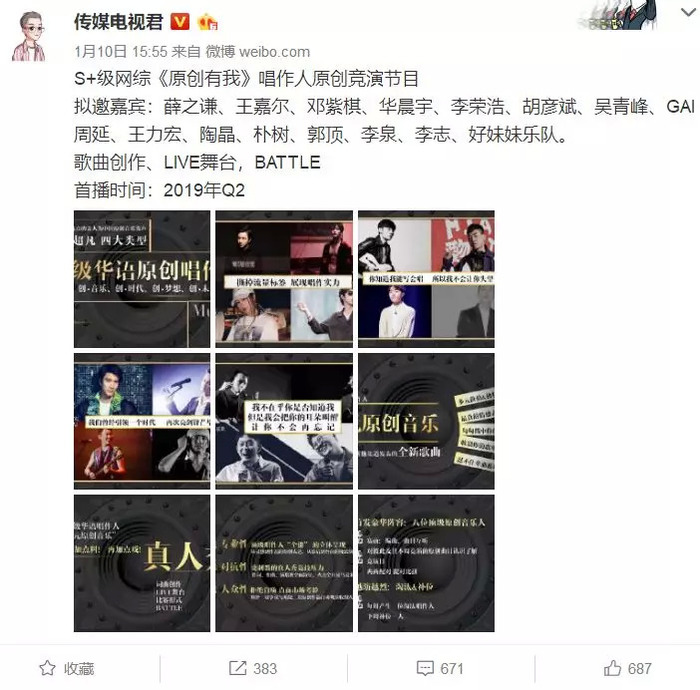This screenshot has height=690, width=700.
Task: Open center thumbnail with 我不在乎 quote
Action: pyautogui.click(x=284, y=421)
